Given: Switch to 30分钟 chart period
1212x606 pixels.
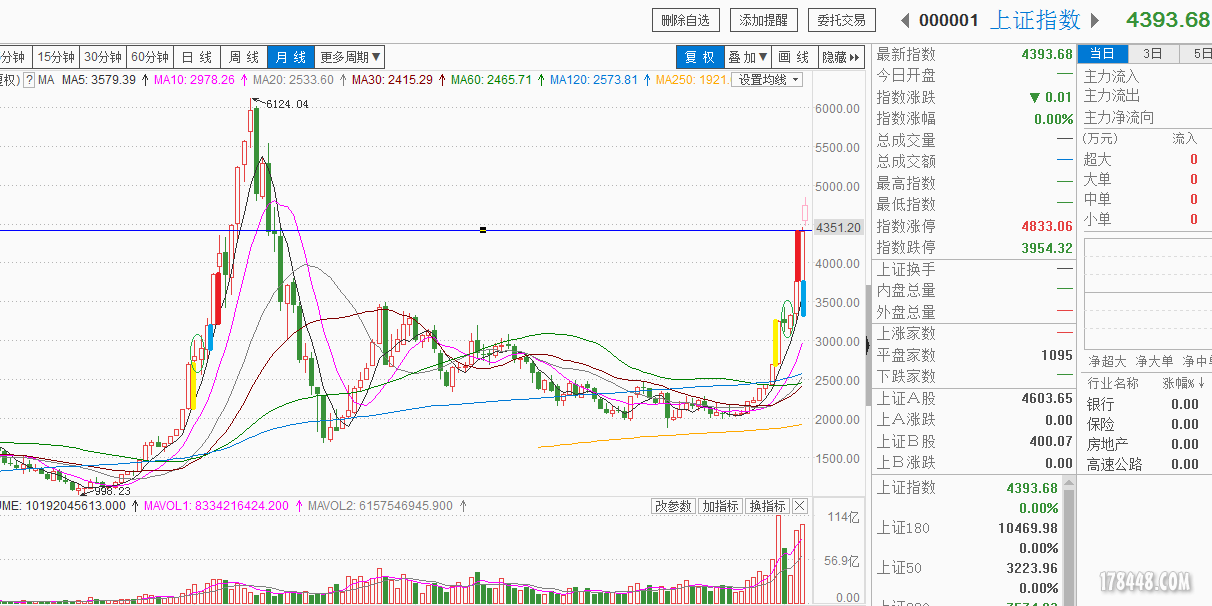Looking at the screenshot, I should click(103, 57).
